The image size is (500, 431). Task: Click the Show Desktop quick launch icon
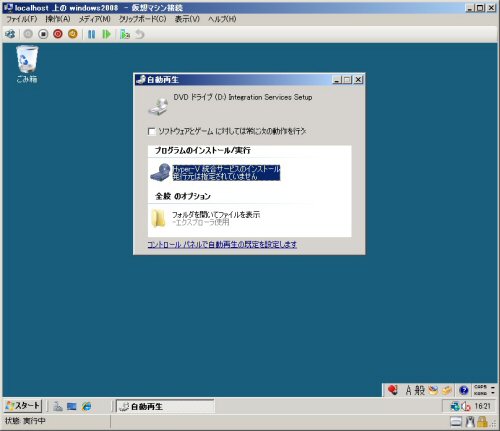click(72, 406)
